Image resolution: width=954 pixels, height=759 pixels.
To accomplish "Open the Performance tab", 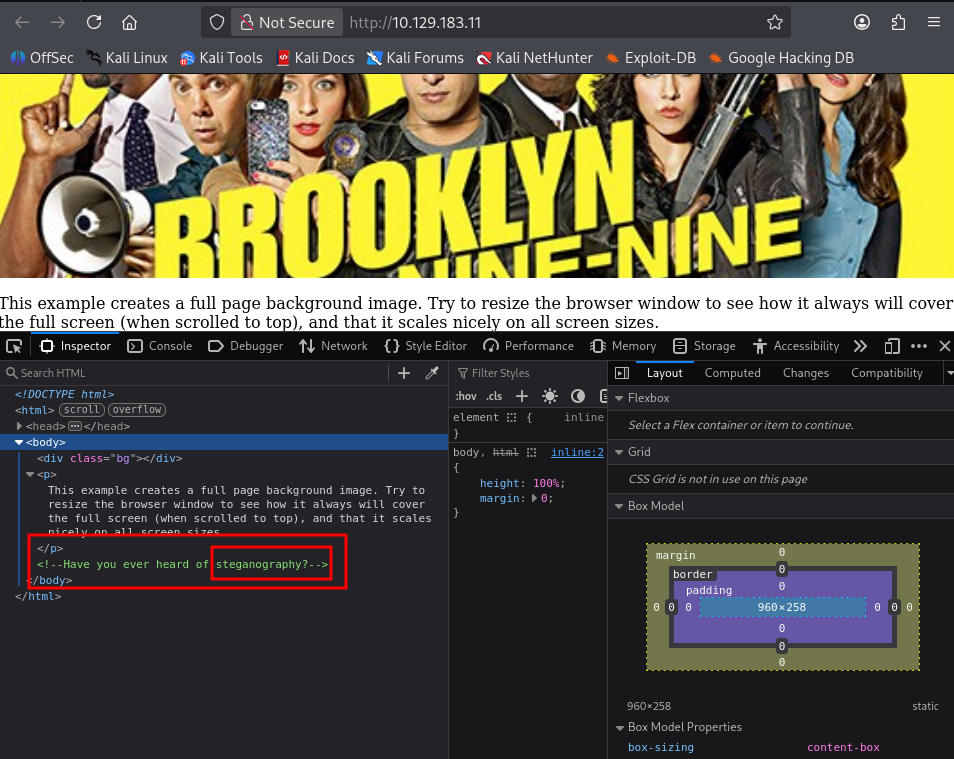I will [x=528, y=346].
